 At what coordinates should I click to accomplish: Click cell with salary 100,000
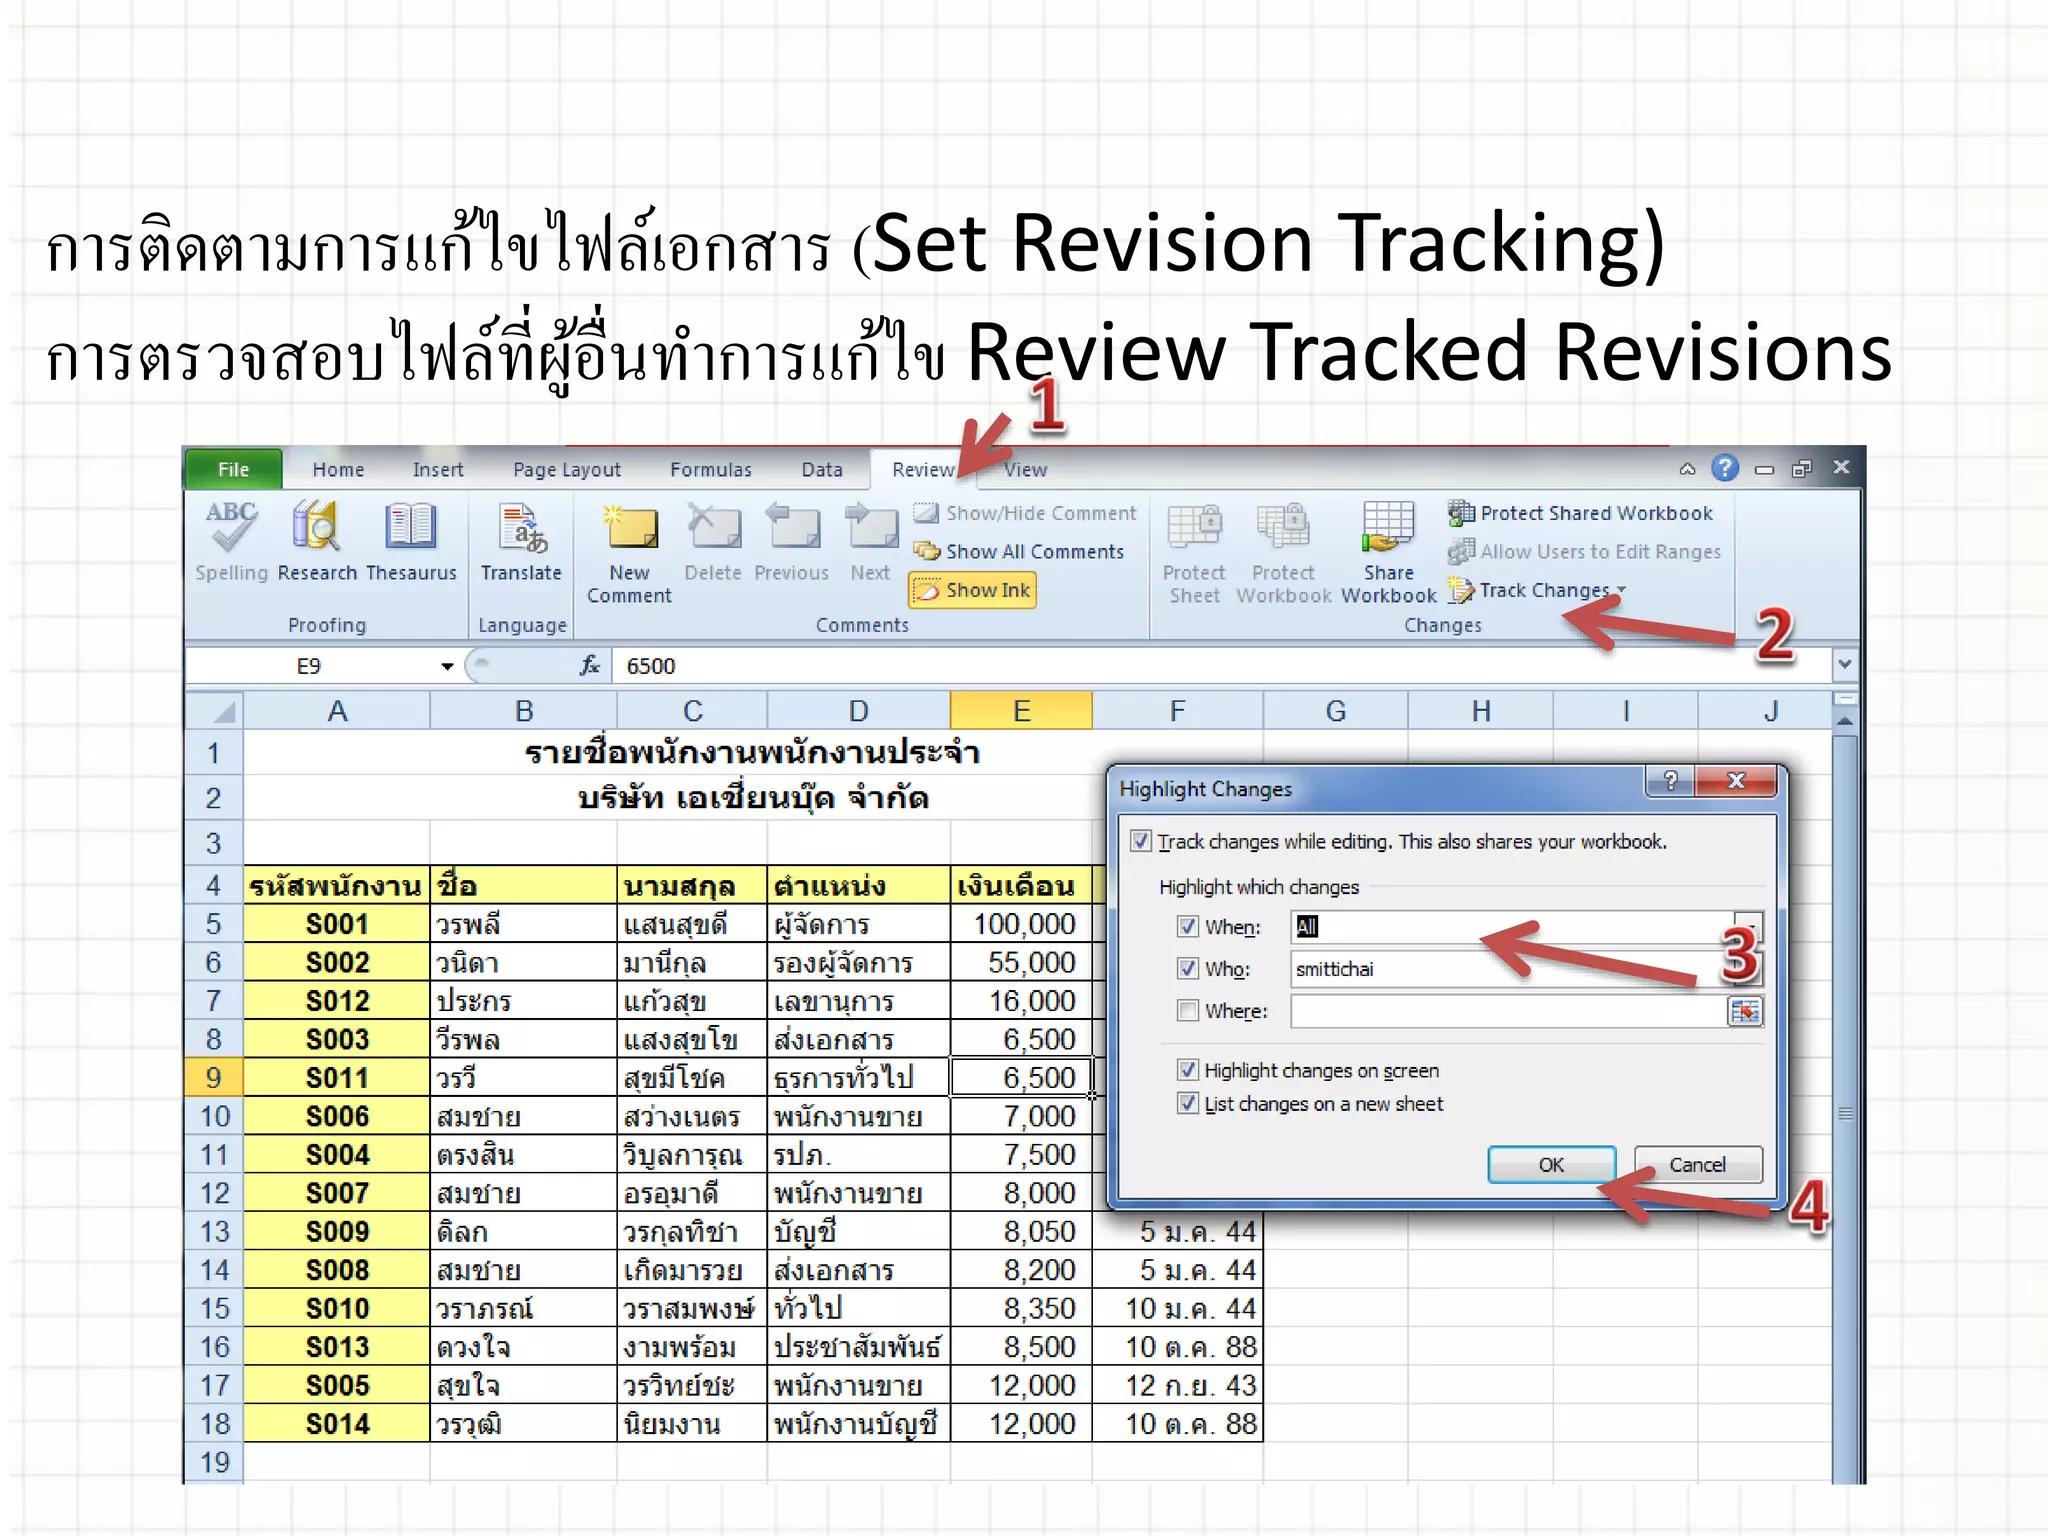(x=1020, y=924)
